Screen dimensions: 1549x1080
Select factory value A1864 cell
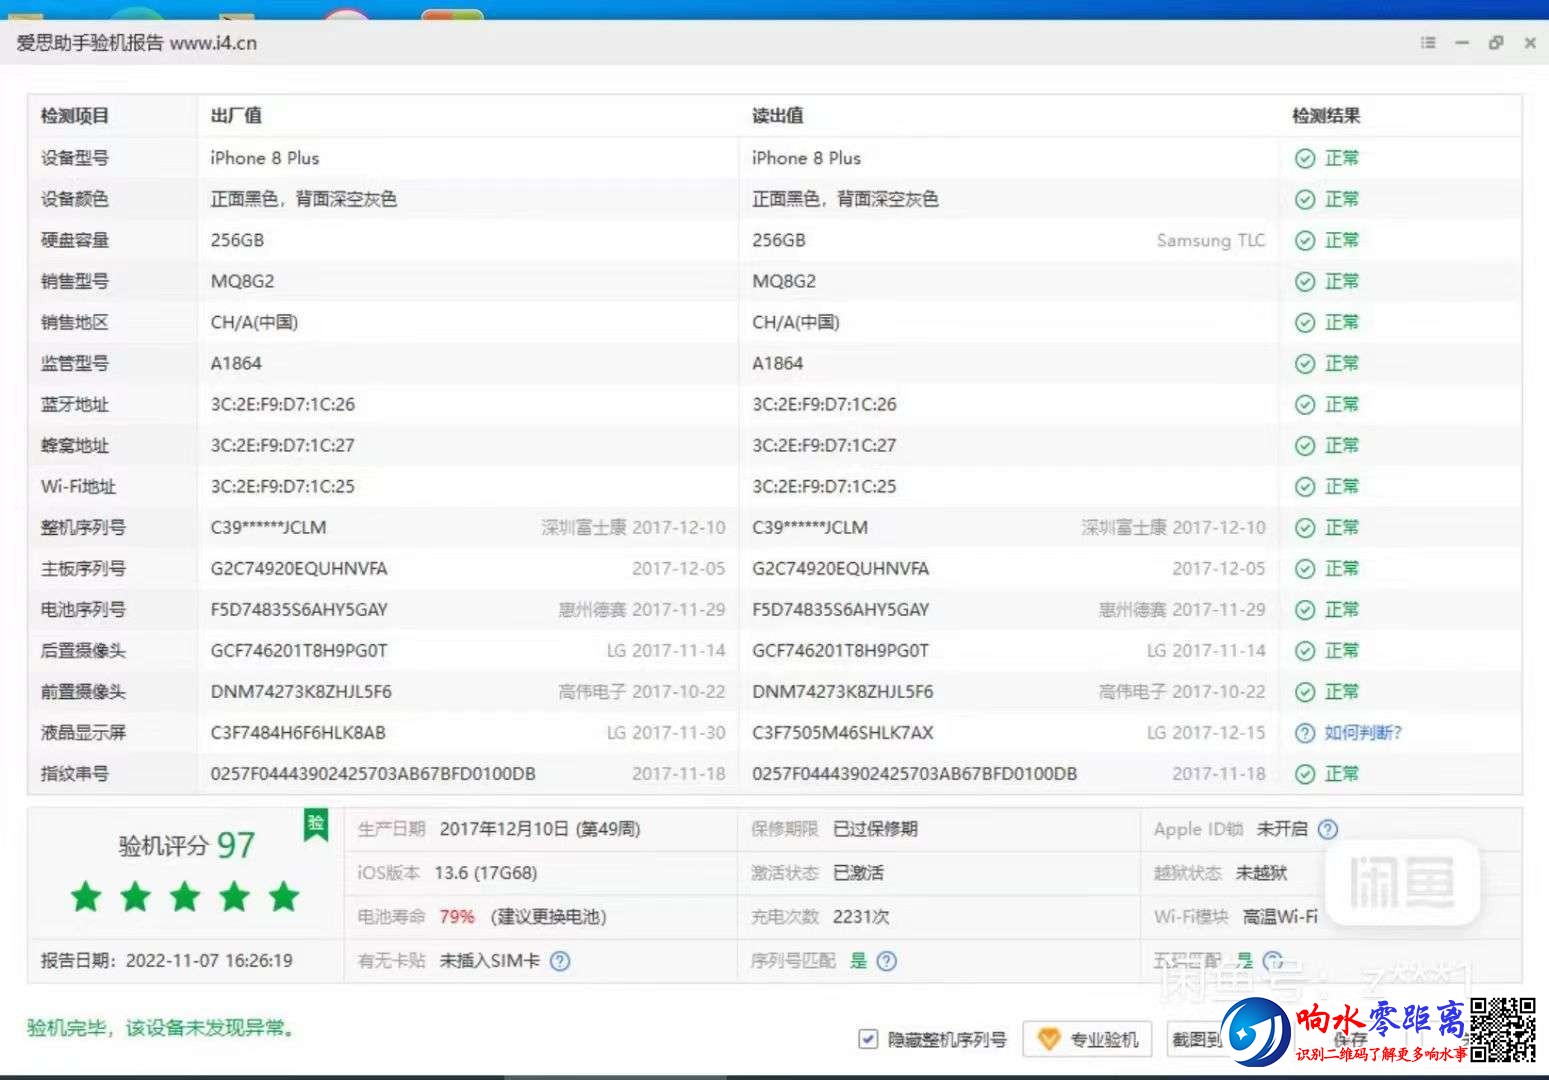pyautogui.click(x=236, y=363)
